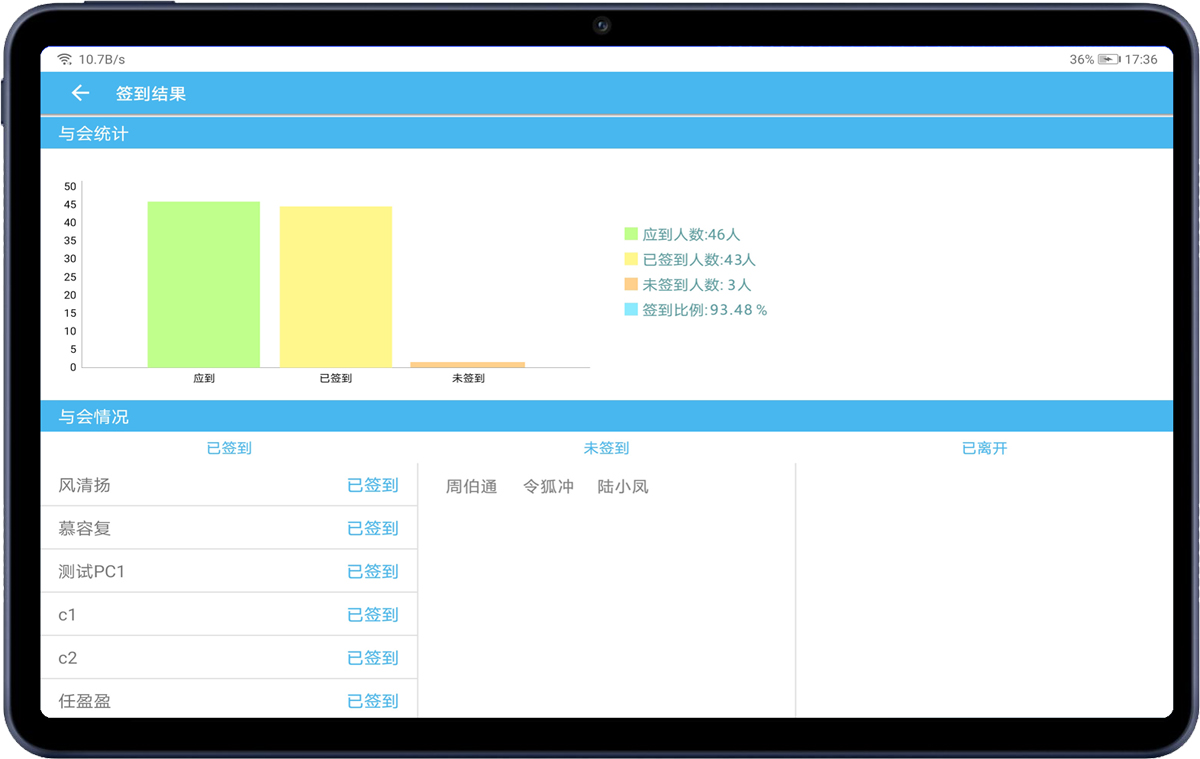Click the yellow 已签到 bar in chart
The height and width of the screenshot is (759, 1200).
click(335, 287)
